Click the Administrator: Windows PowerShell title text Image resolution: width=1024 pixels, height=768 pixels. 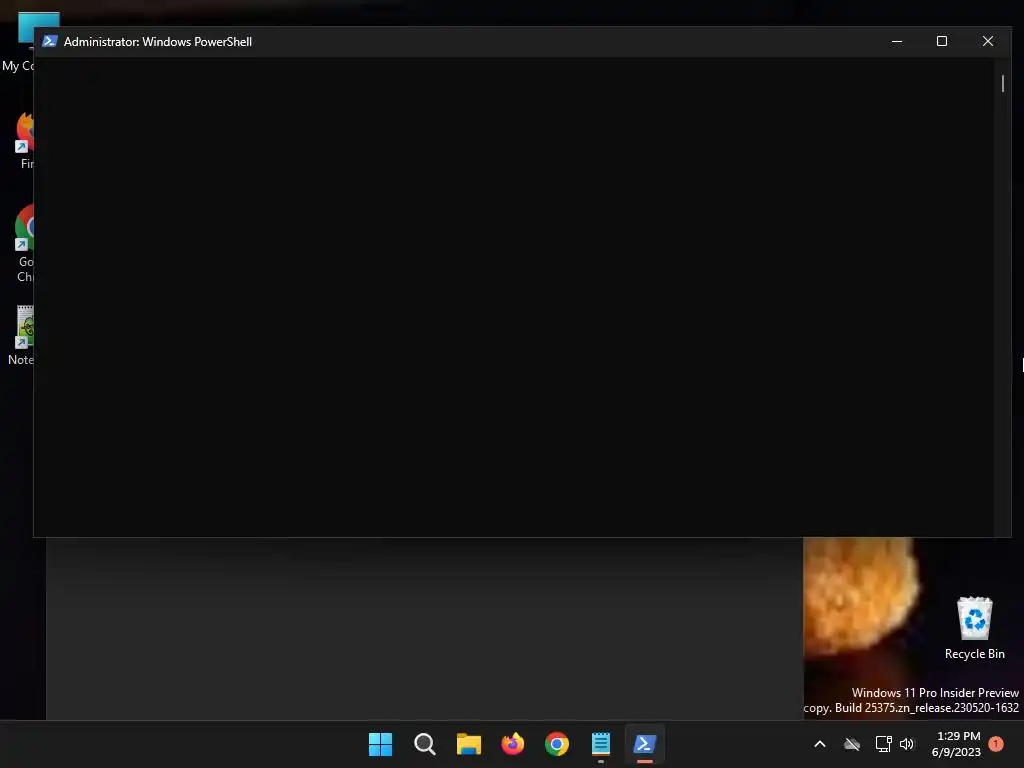tap(157, 42)
